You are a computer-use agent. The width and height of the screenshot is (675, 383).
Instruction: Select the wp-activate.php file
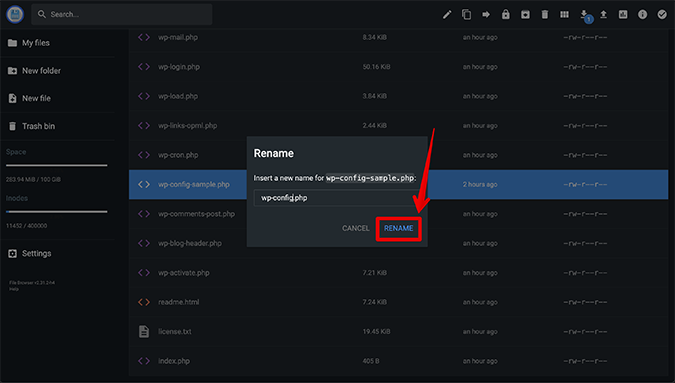[x=398, y=273]
